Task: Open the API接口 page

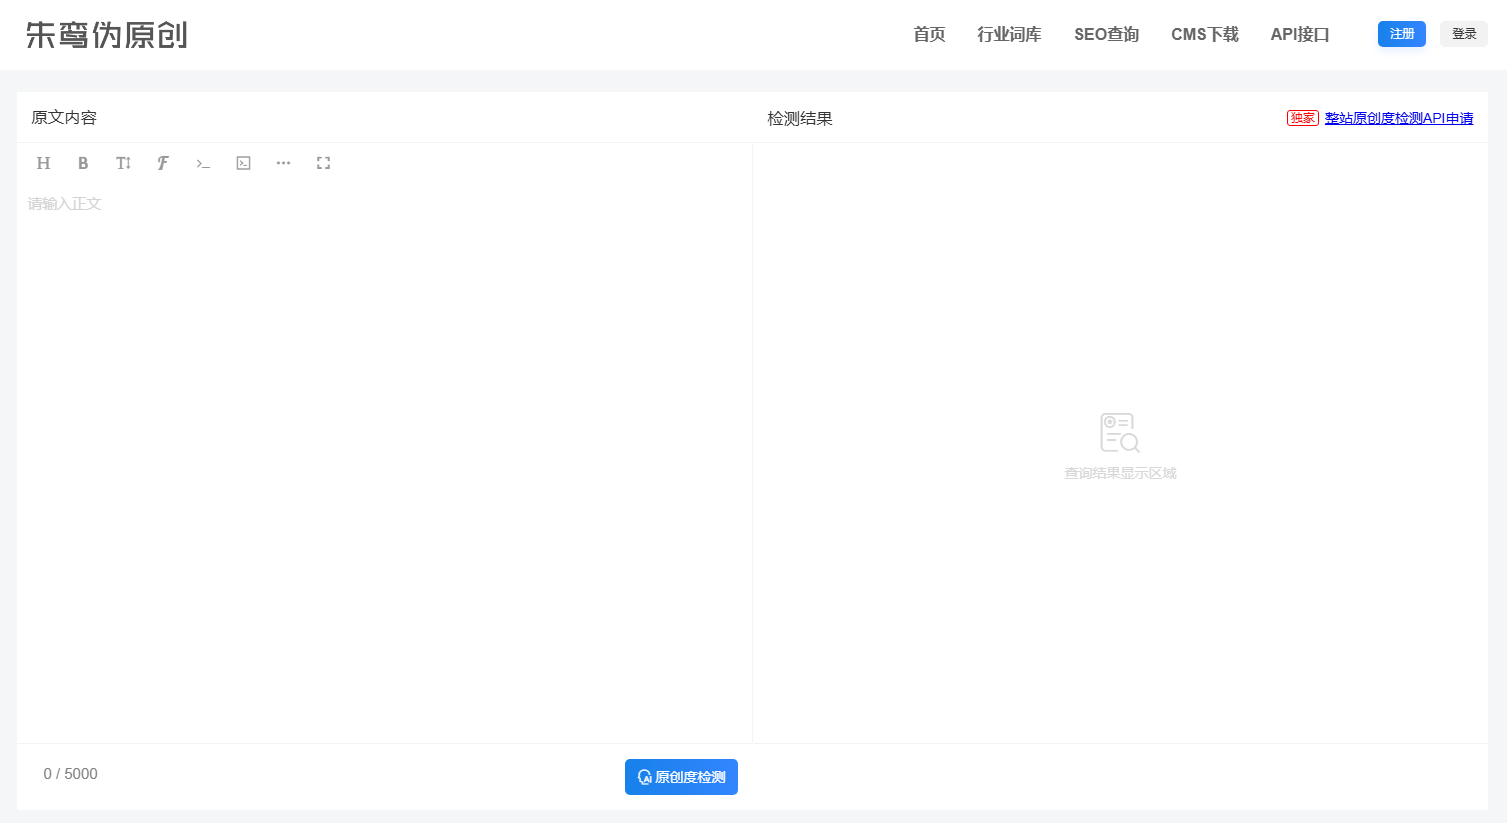Action: tap(1299, 35)
